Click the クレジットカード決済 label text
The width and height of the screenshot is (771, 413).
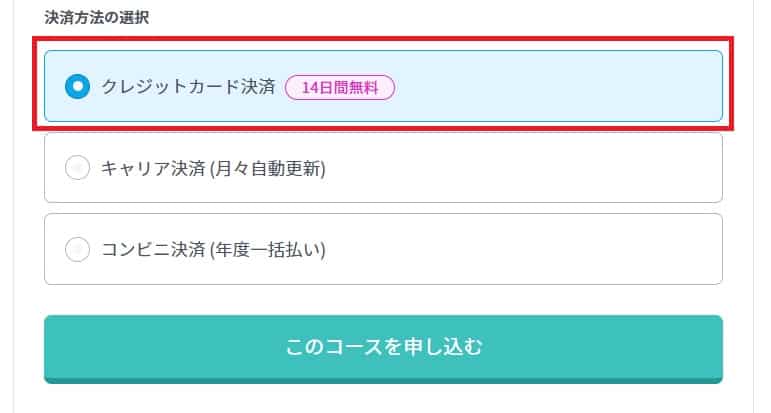(188, 87)
